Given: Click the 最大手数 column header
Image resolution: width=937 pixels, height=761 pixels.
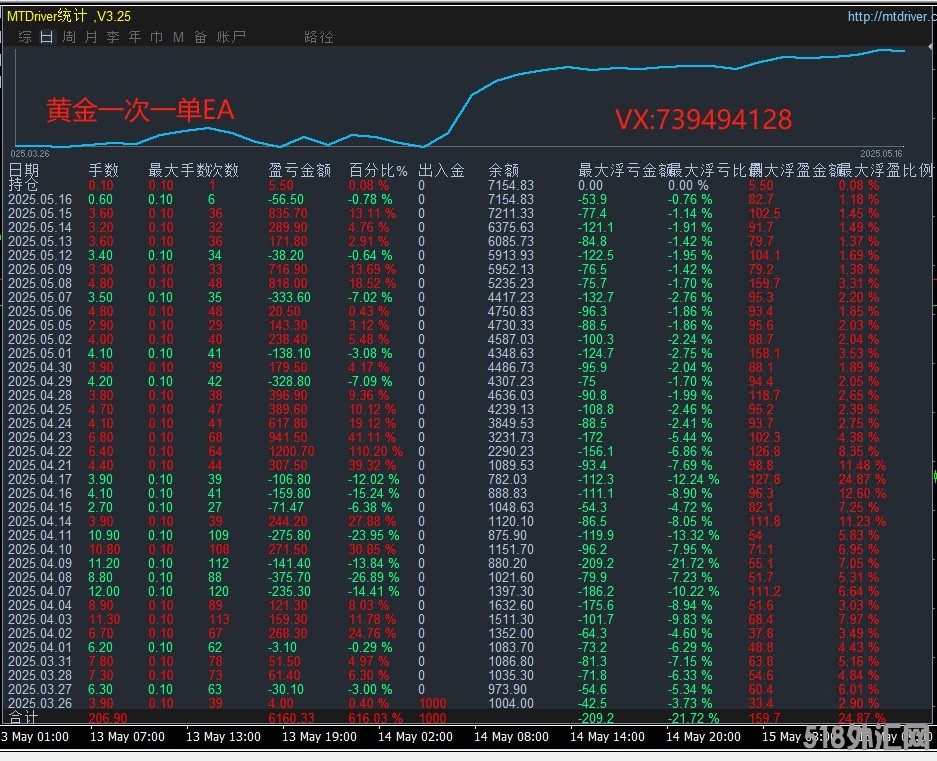Looking at the screenshot, I should 179,170.
